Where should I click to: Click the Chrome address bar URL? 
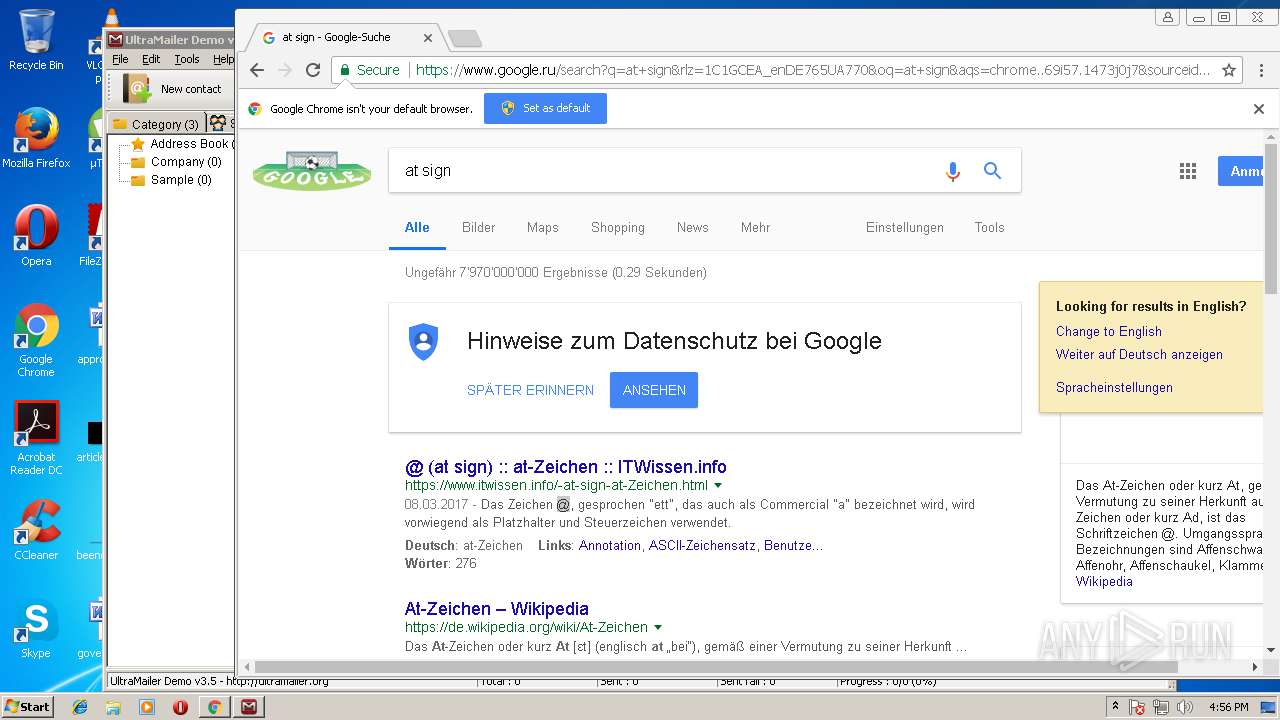(812, 70)
